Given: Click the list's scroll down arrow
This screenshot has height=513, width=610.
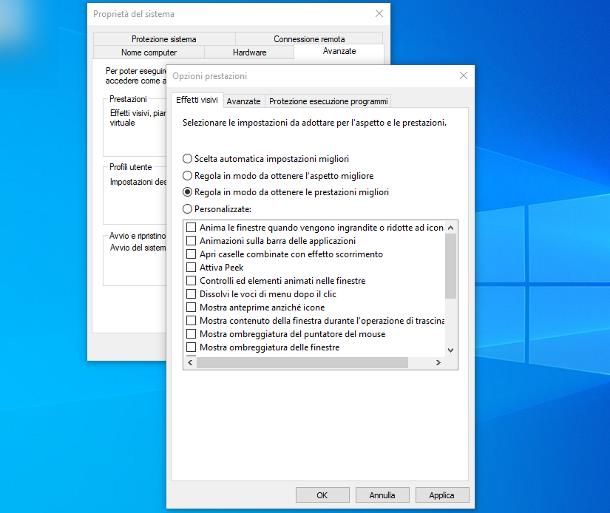Looking at the screenshot, I should click(x=450, y=350).
